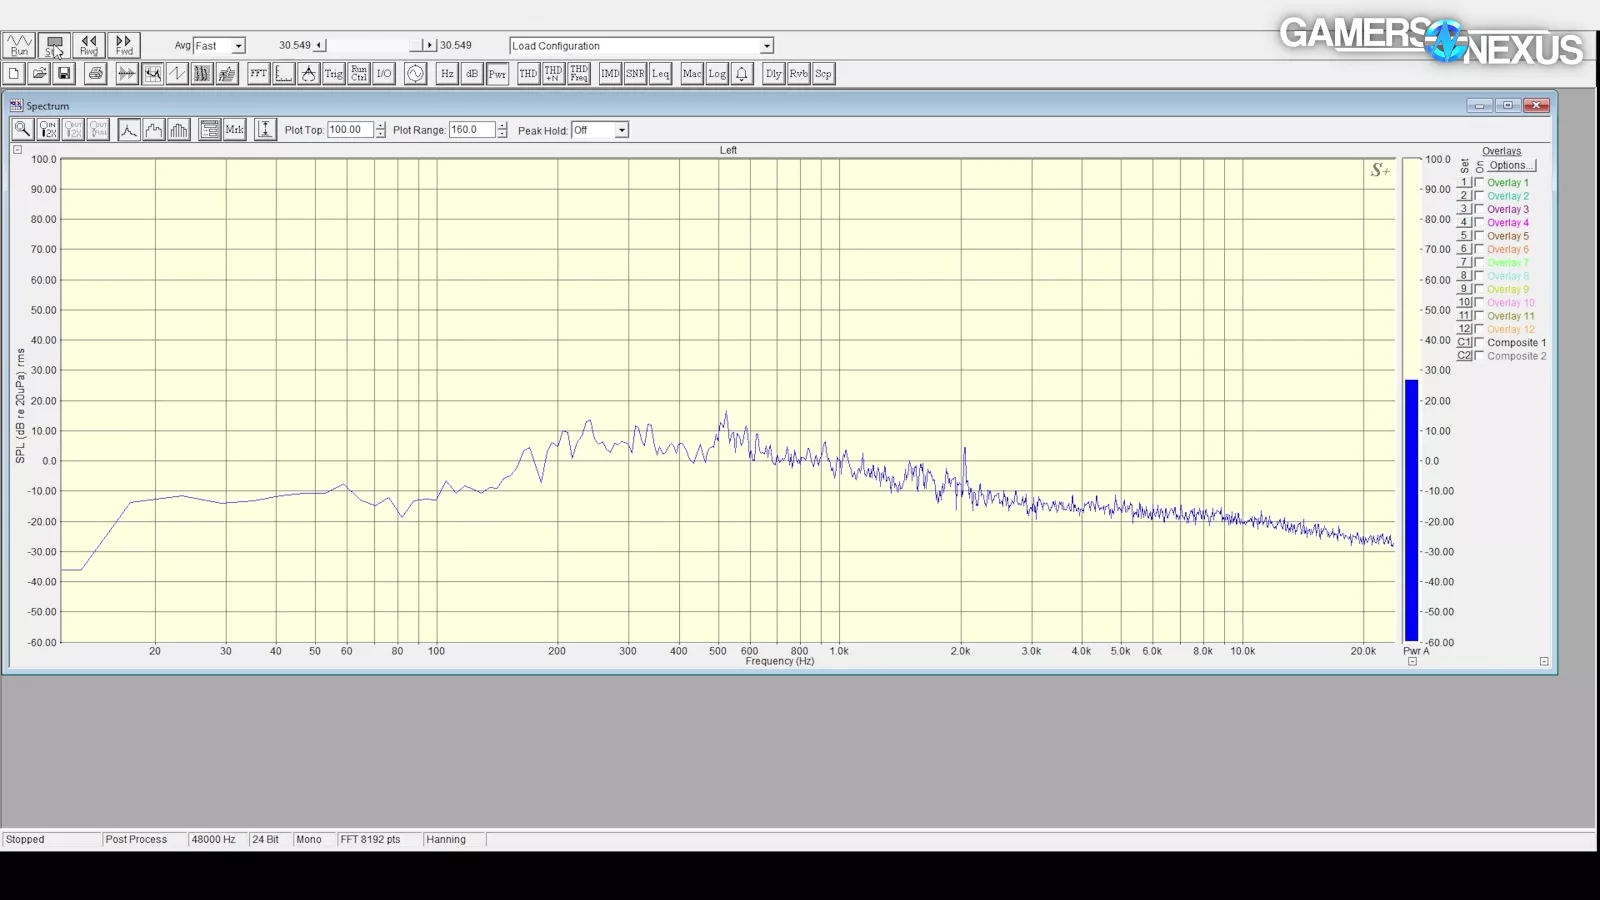Expand the Load Configuration dropdown

pyautogui.click(x=766, y=46)
